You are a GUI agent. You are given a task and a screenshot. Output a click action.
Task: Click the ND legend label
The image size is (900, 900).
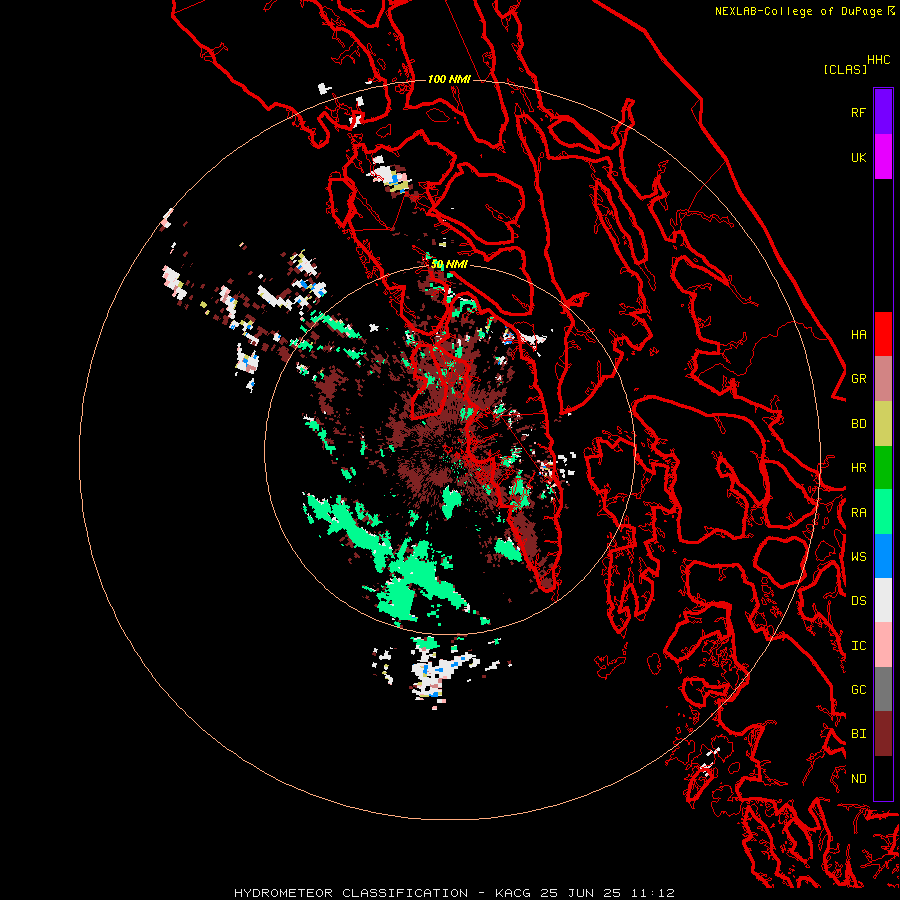coord(858,779)
